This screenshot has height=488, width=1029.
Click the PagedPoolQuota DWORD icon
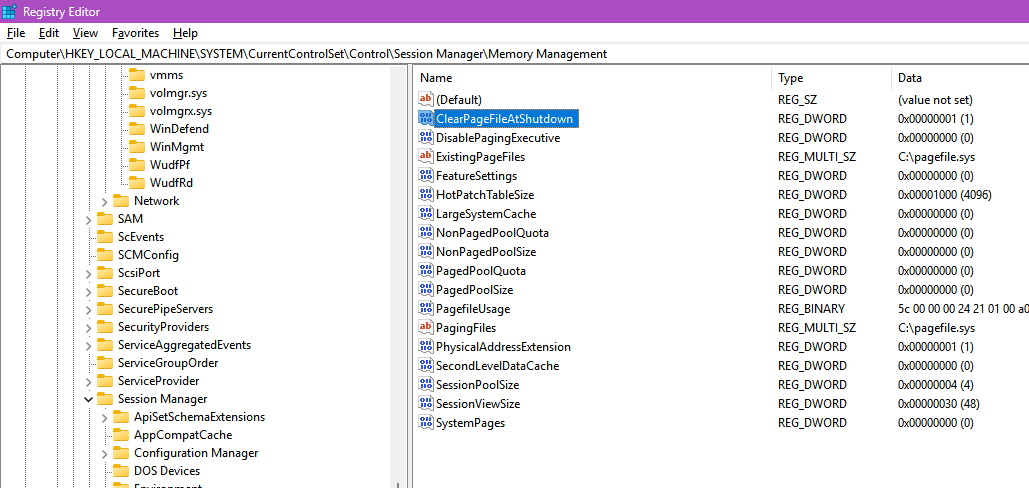point(427,271)
